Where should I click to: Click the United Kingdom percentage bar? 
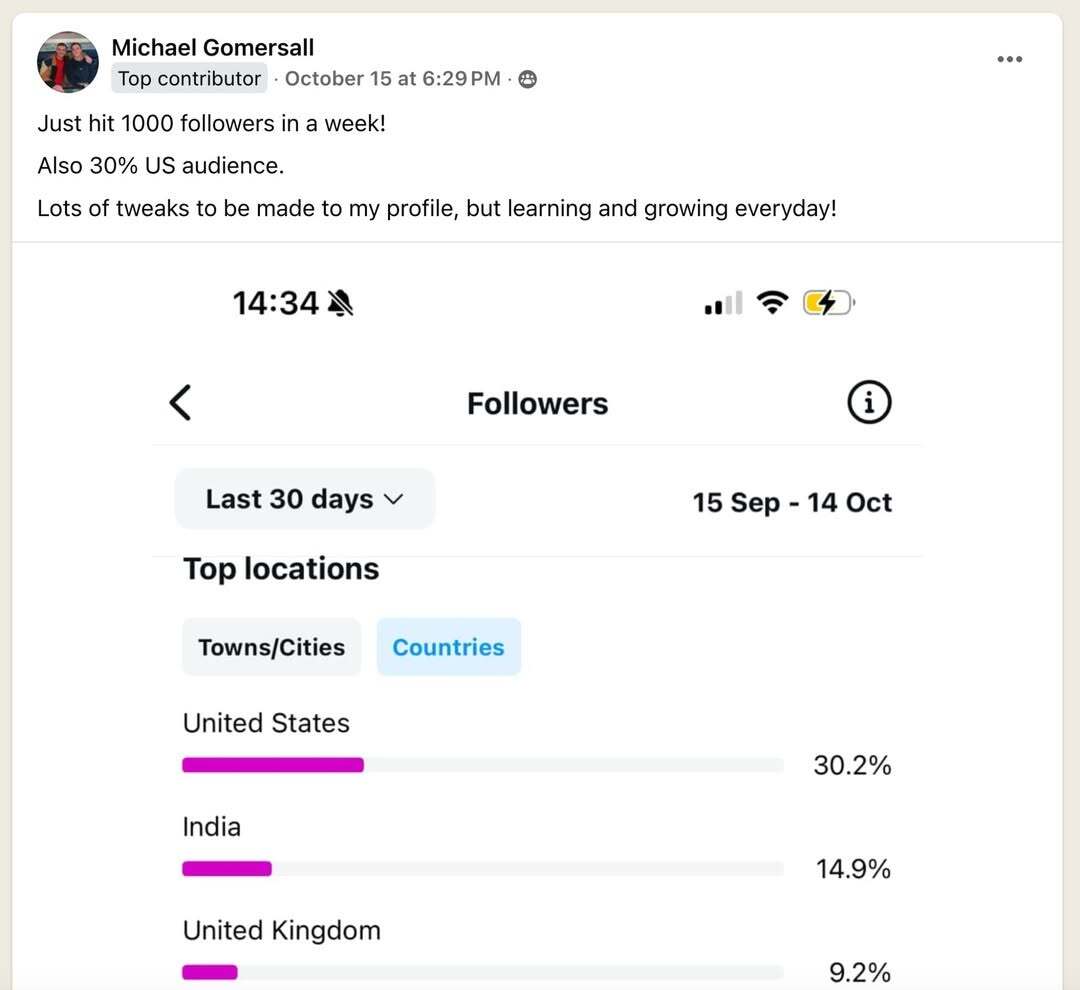pyautogui.click(x=483, y=972)
